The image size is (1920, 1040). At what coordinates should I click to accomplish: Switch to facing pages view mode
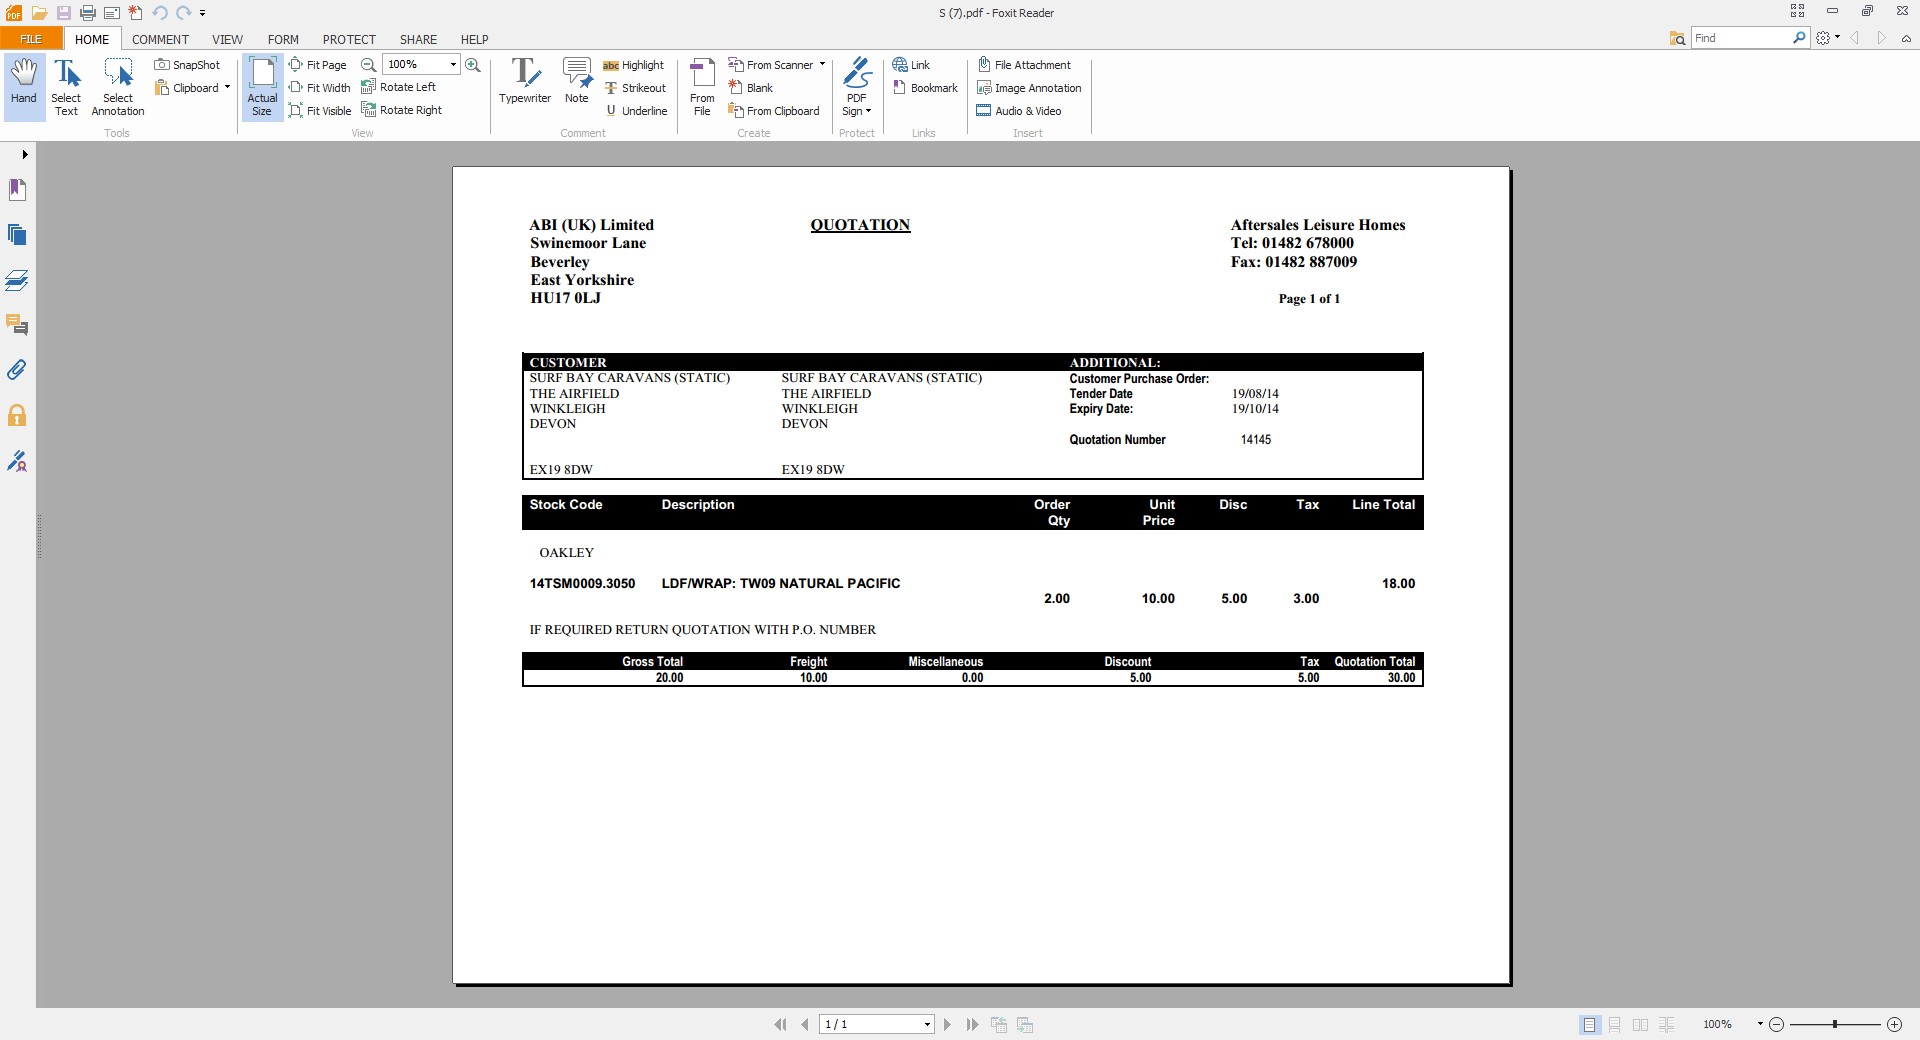pos(1640,1025)
